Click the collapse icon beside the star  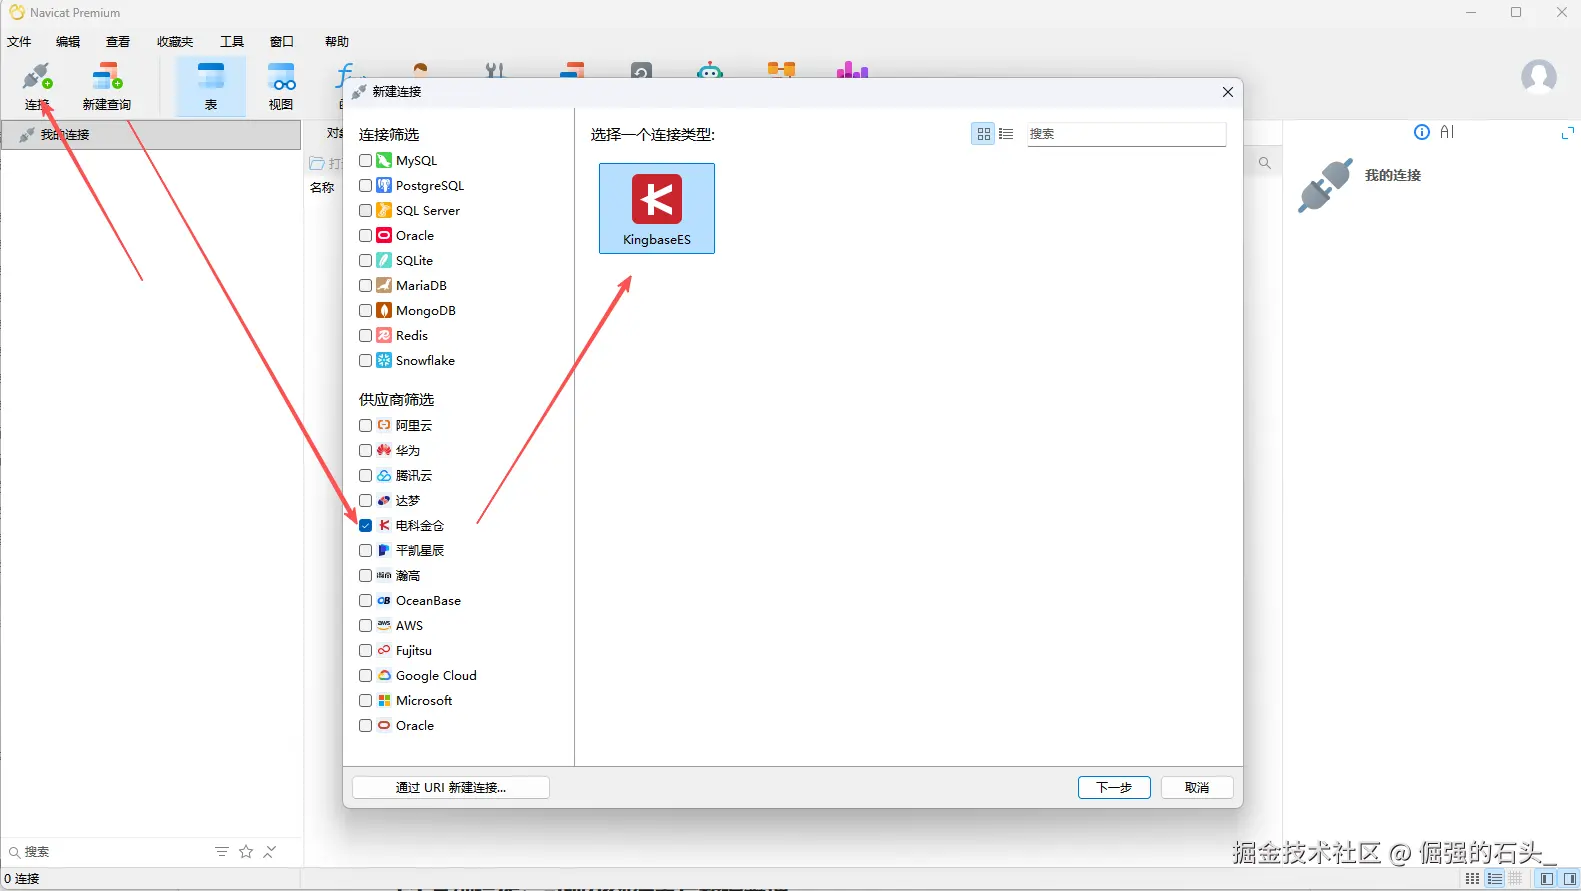270,852
